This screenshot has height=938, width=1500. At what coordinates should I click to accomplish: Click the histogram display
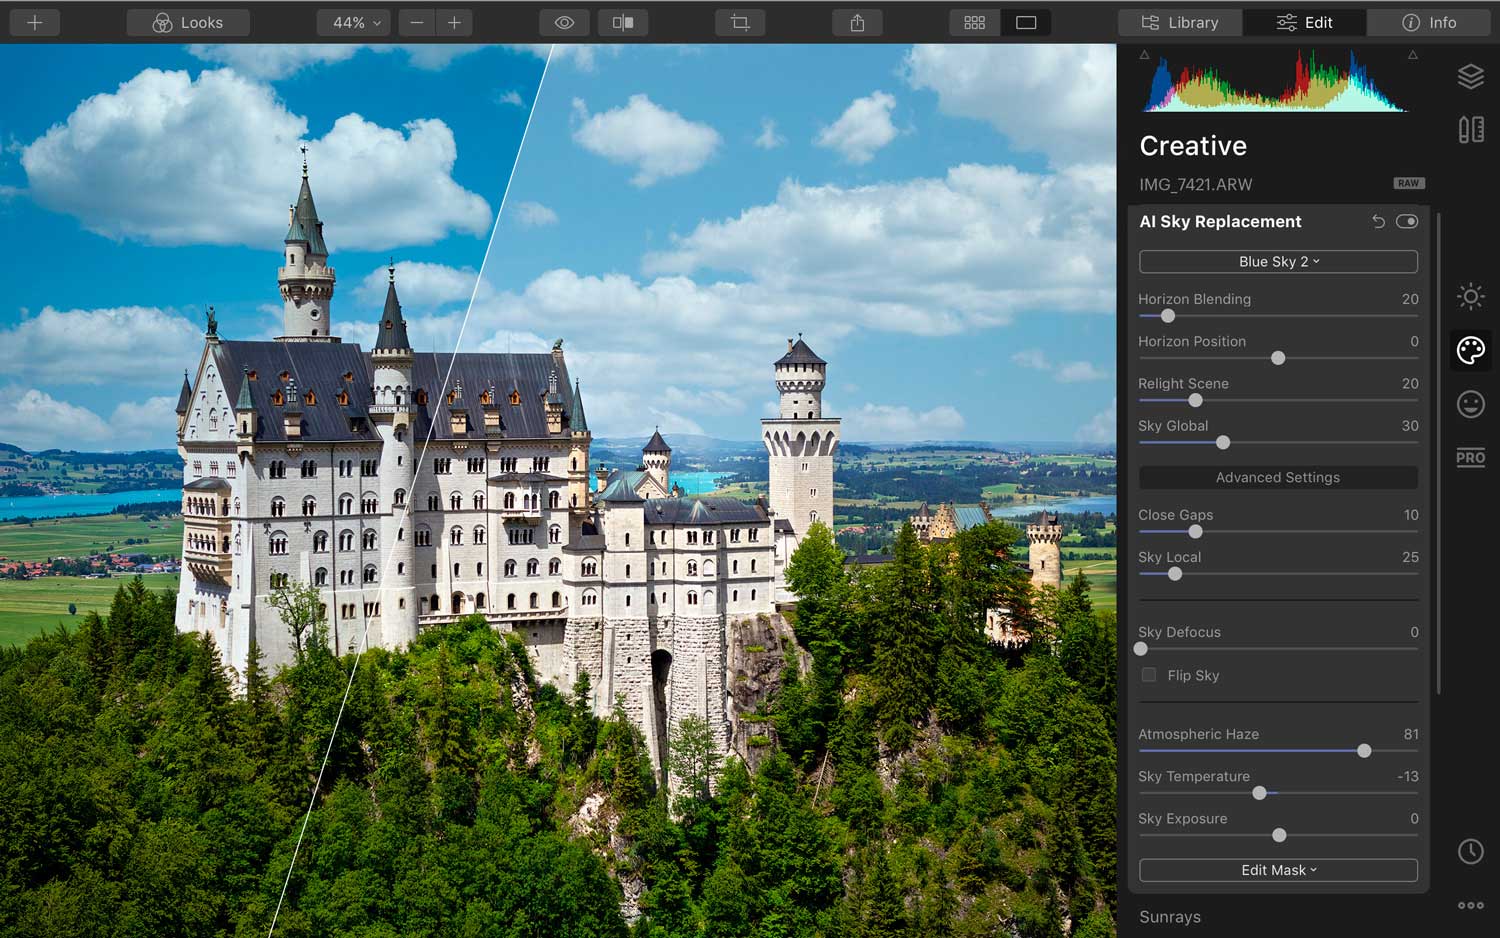tap(1277, 80)
